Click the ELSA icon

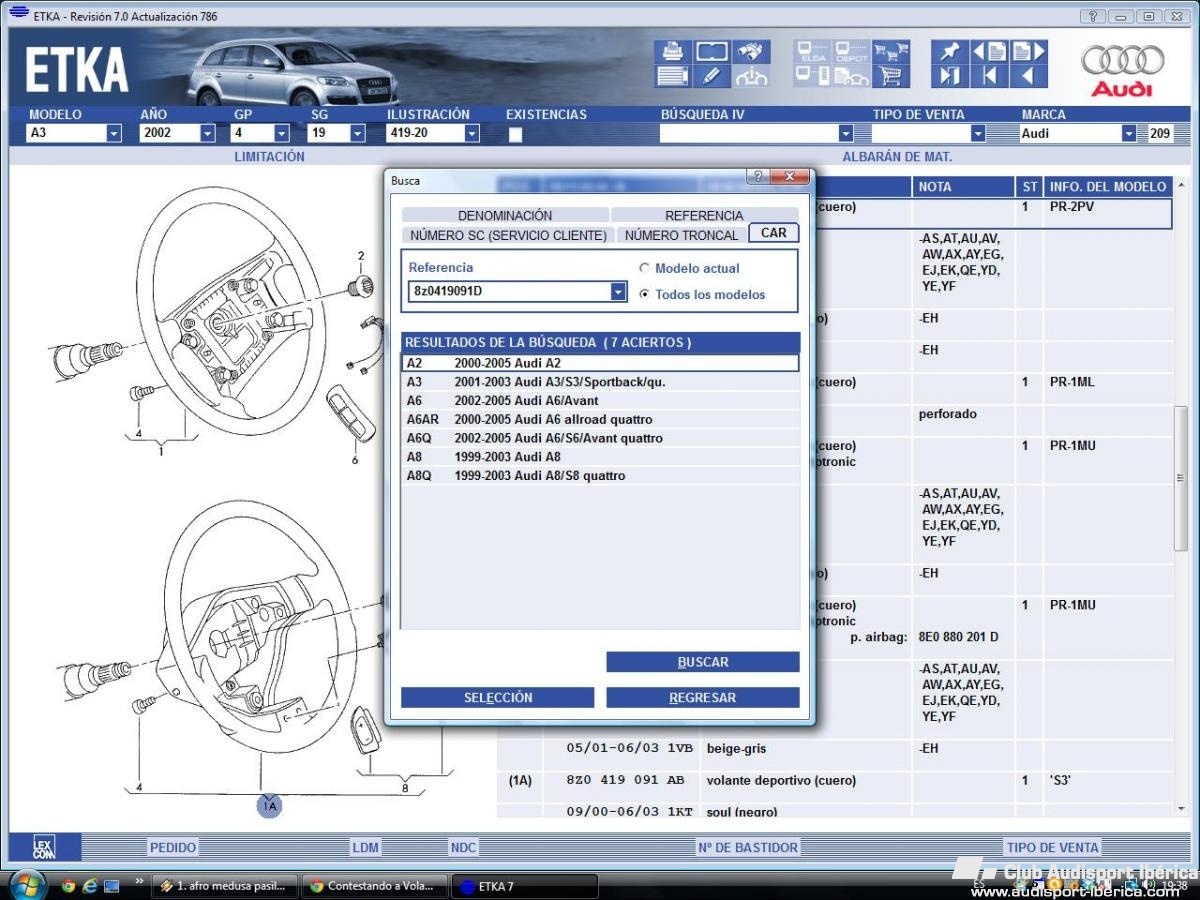812,51
